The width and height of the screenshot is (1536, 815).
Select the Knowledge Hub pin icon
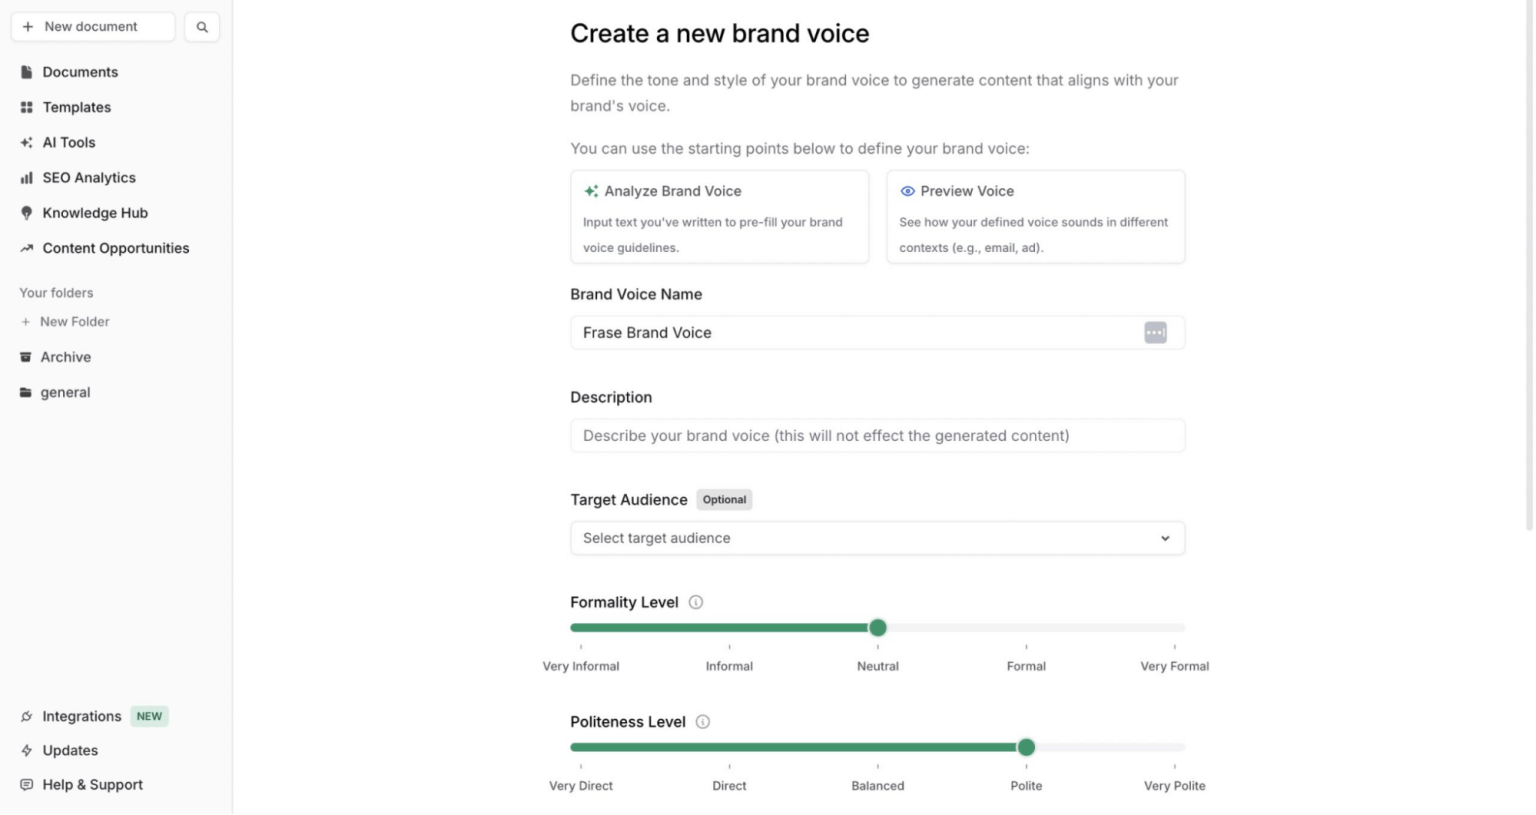pos(27,212)
